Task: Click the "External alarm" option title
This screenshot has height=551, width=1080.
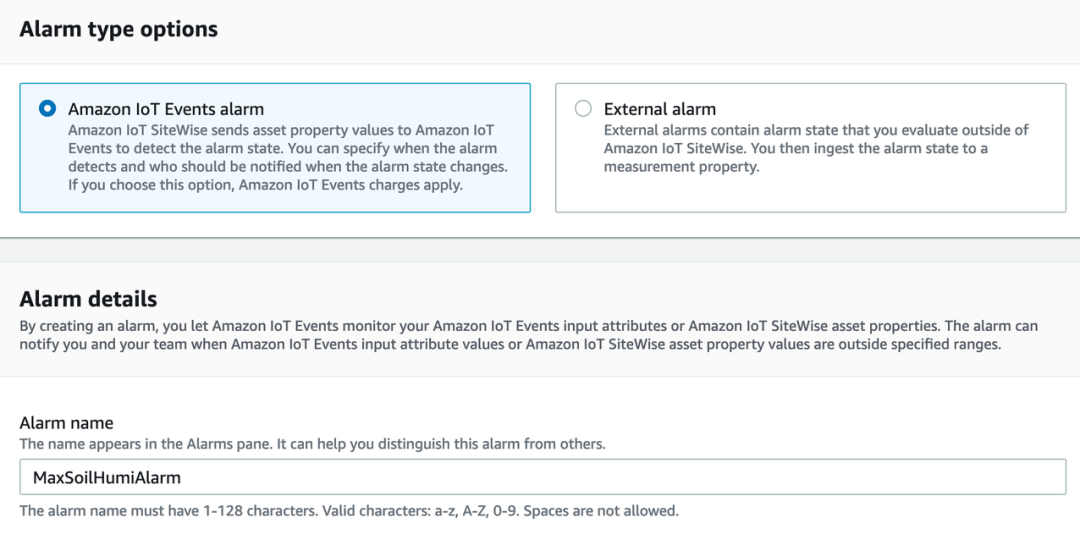Action: point(660,109)
